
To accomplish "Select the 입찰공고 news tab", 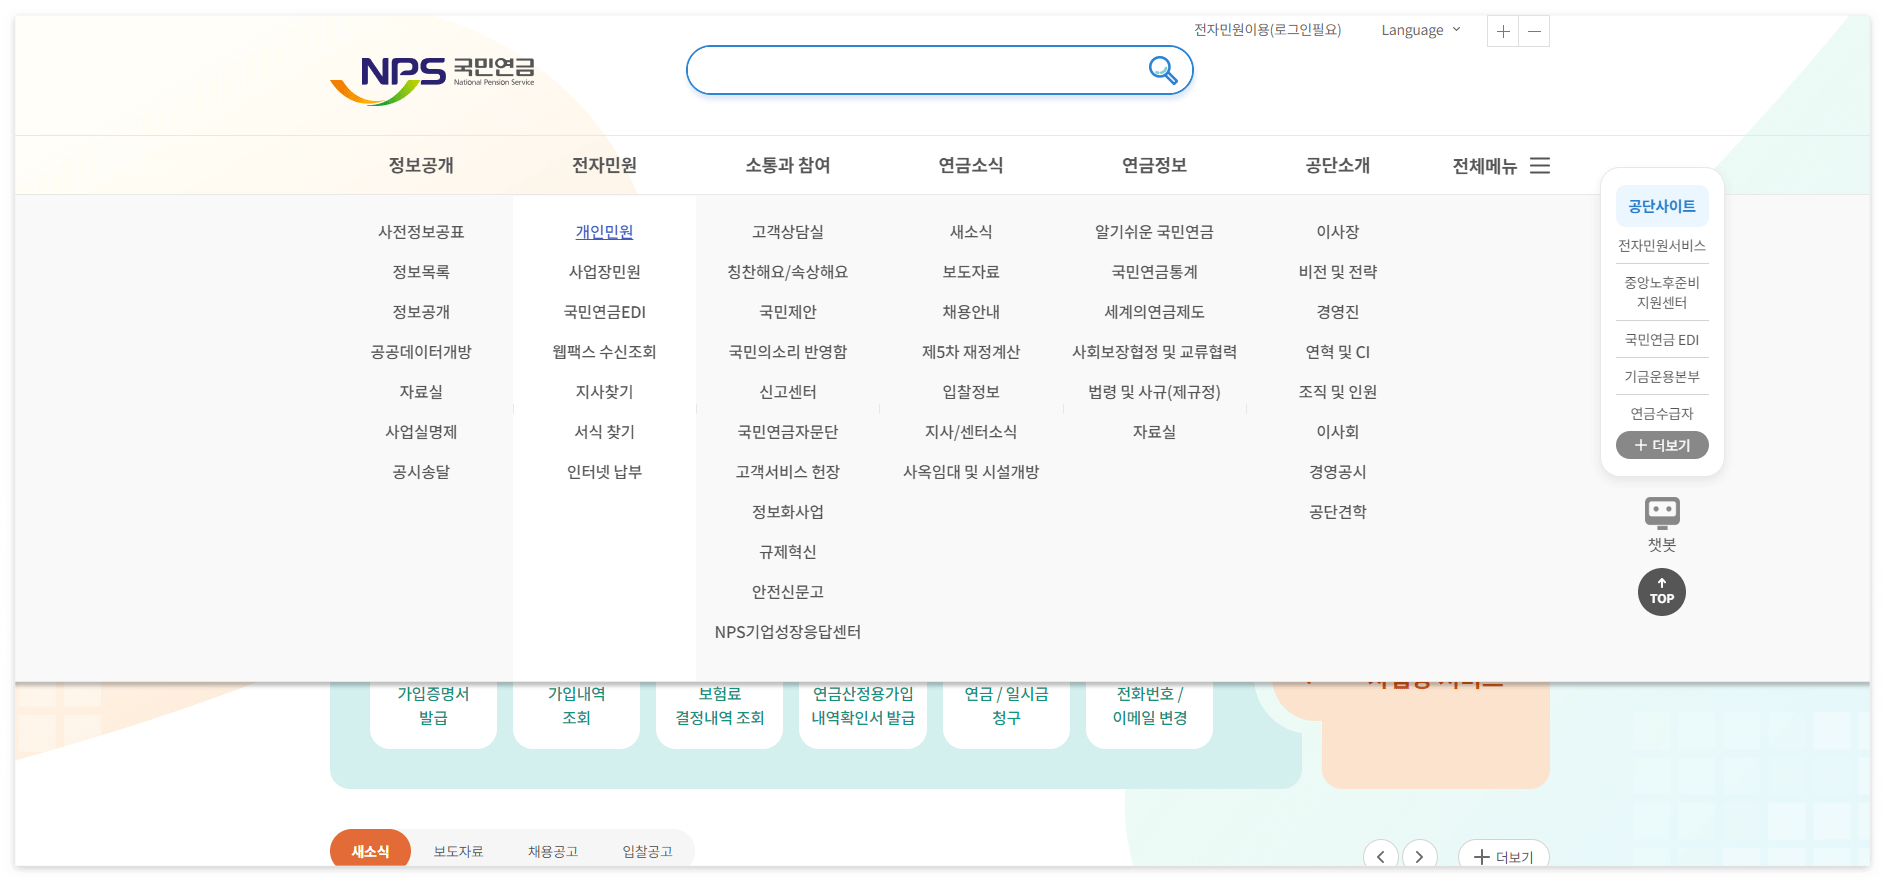I will coord(647,851).
